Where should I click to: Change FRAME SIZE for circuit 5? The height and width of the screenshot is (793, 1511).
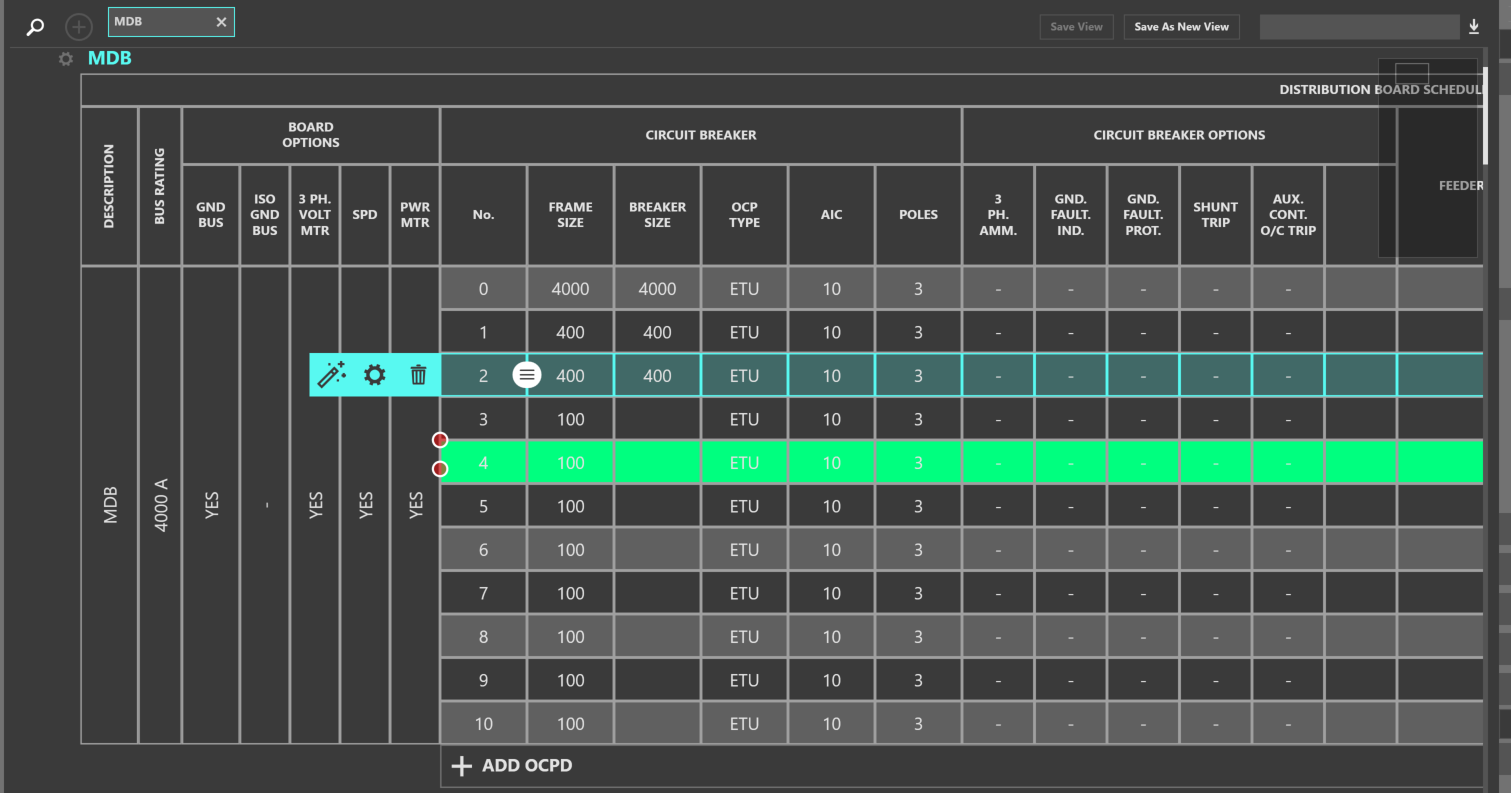569,506
